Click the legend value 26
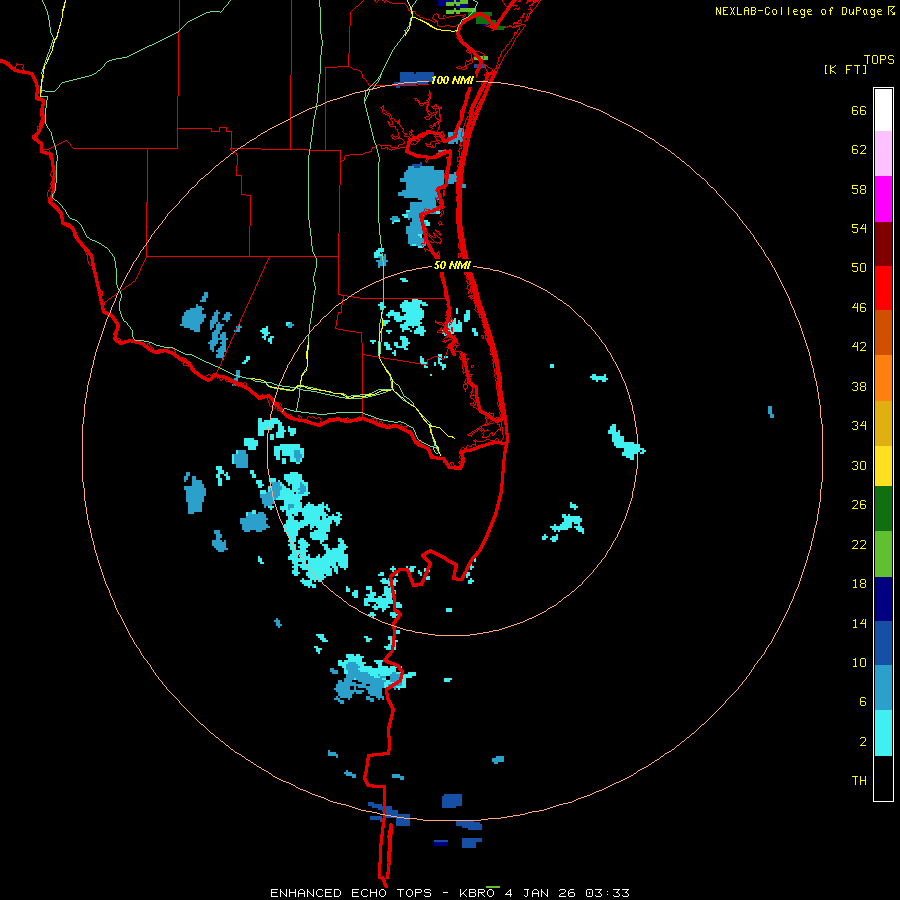Screen dimensions: 900x900 (x=859, y=505)
